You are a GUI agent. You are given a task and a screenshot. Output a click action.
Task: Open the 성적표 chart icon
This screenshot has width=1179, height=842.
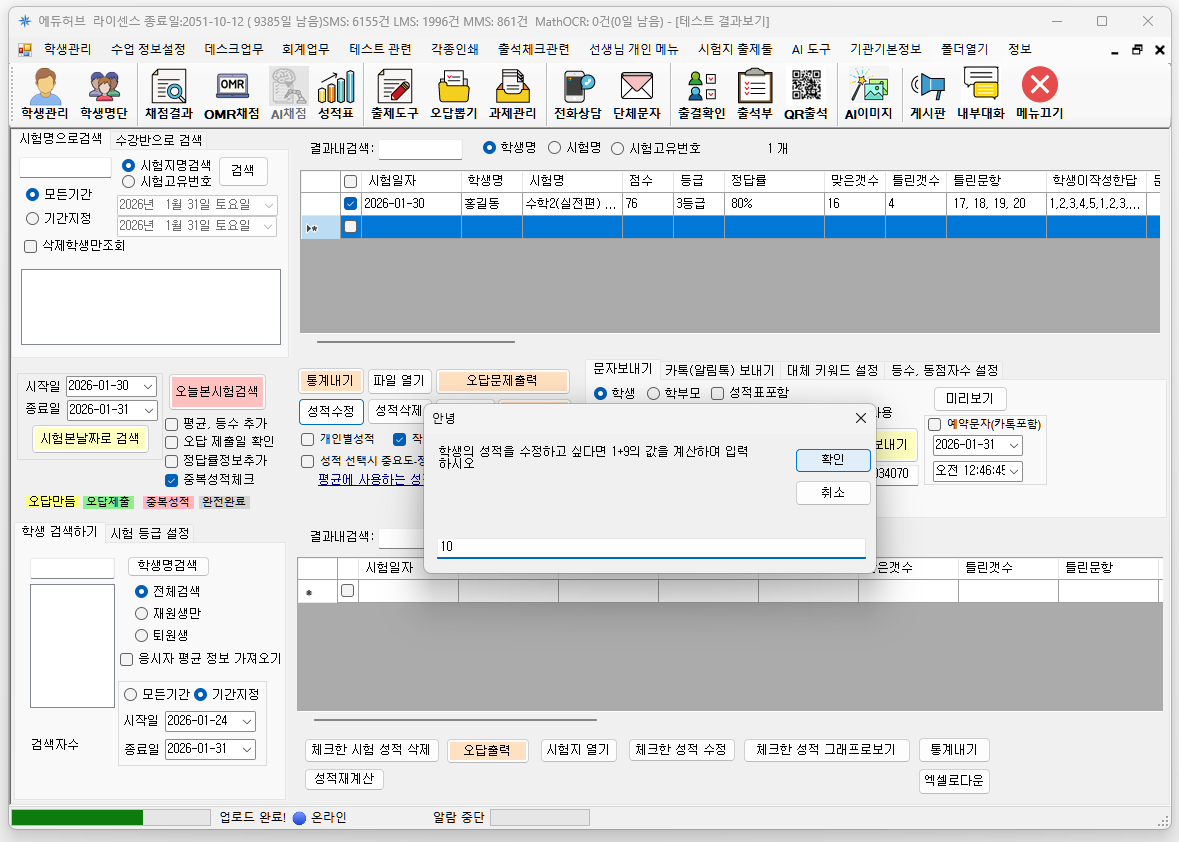coord(336,94)
